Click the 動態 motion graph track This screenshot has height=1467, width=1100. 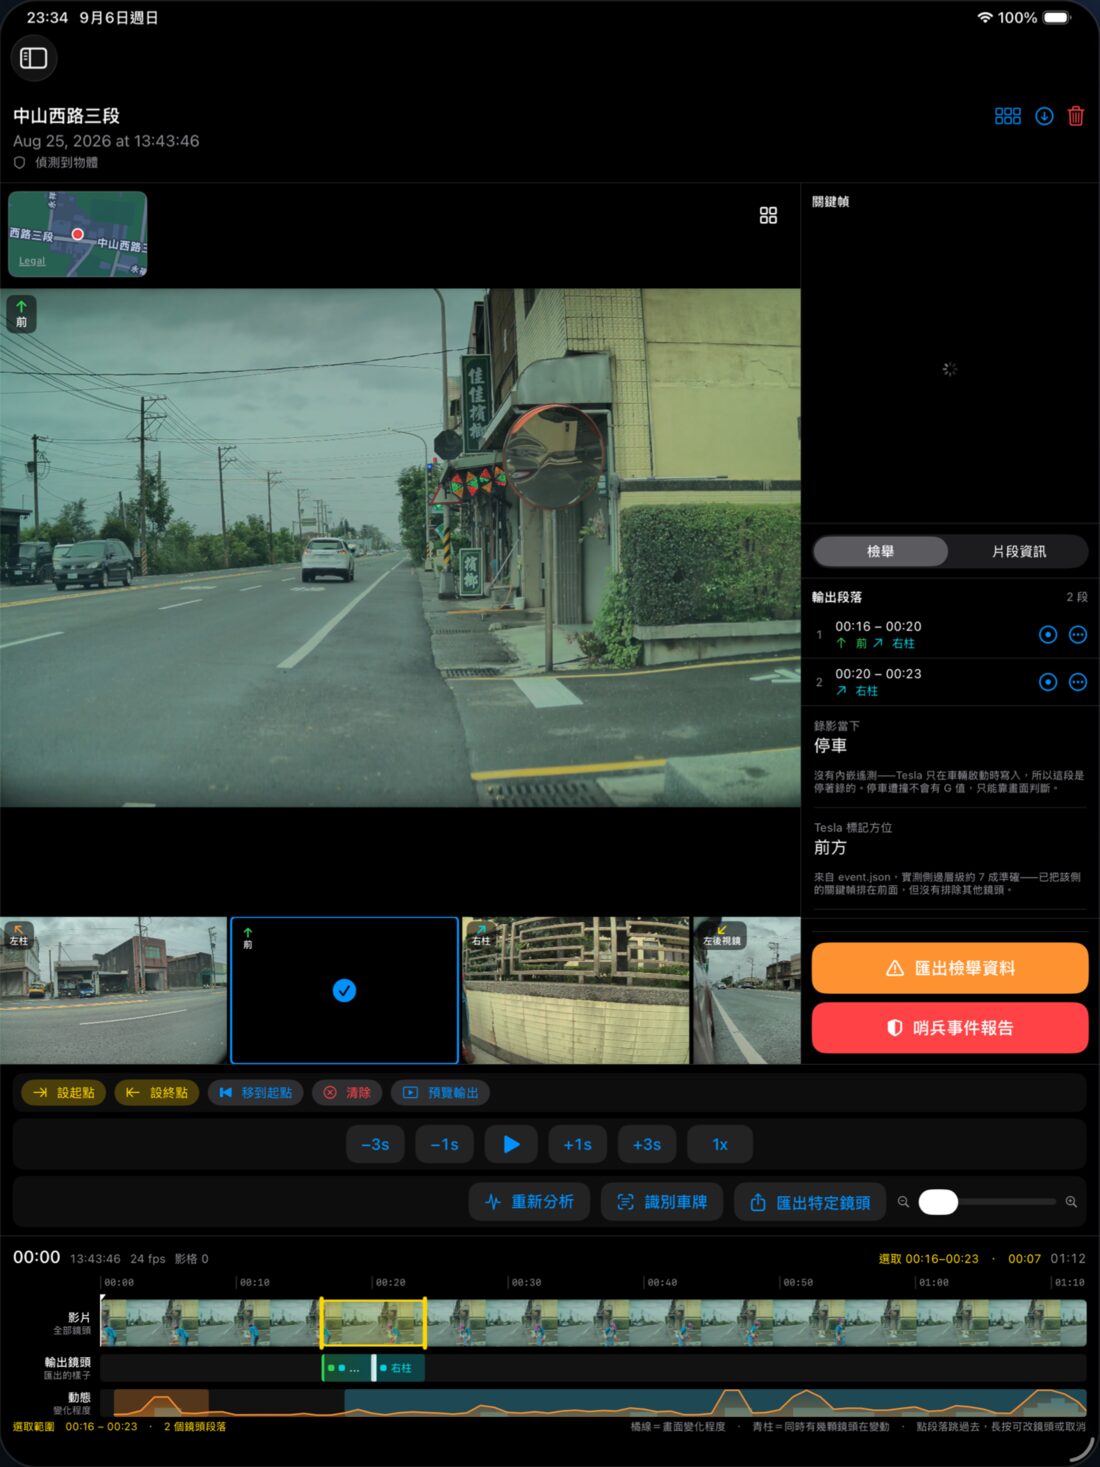click(x=593, y=1402)
